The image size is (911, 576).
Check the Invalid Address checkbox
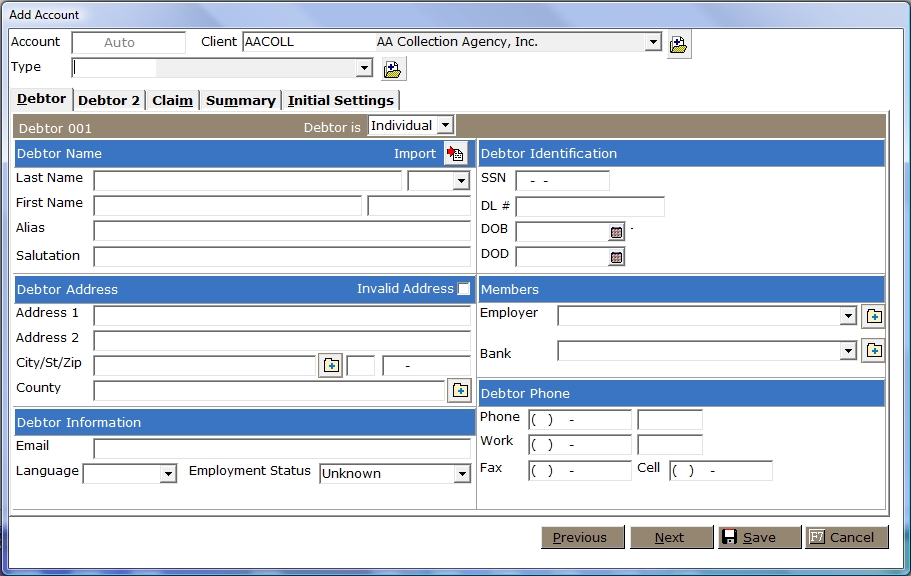click(464, 289)
